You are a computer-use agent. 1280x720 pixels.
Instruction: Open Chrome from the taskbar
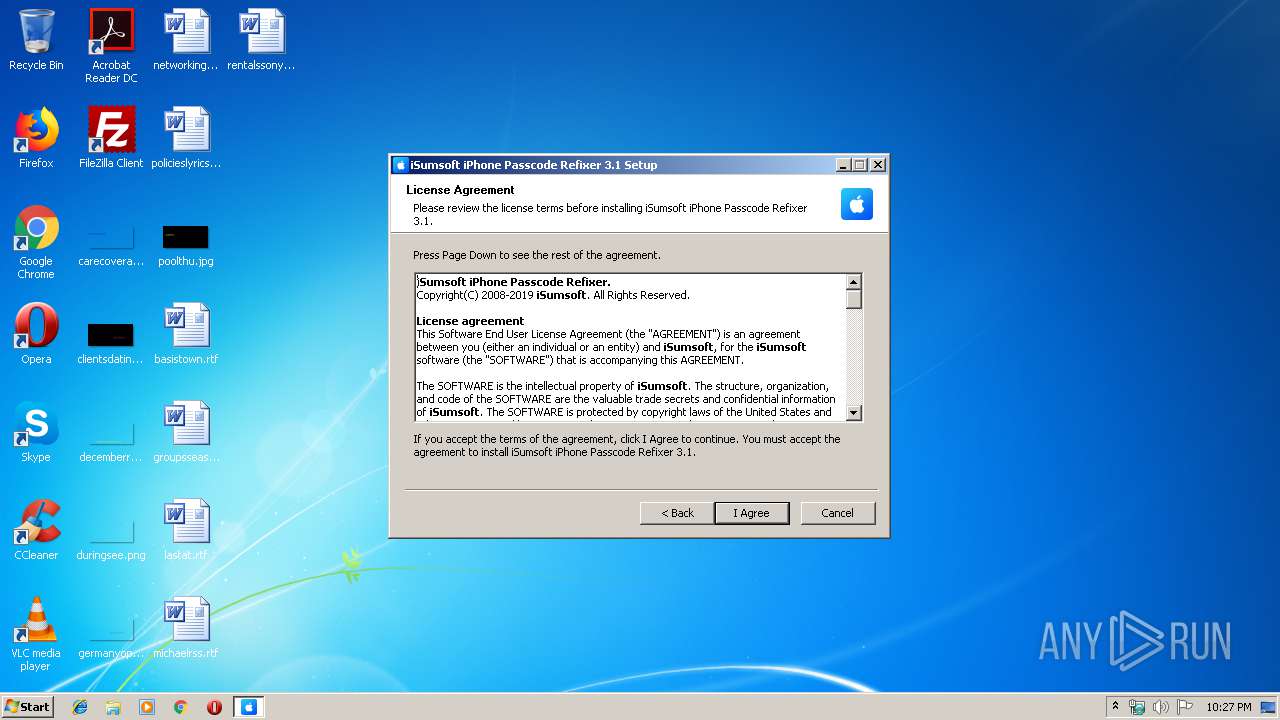[181, 707]
